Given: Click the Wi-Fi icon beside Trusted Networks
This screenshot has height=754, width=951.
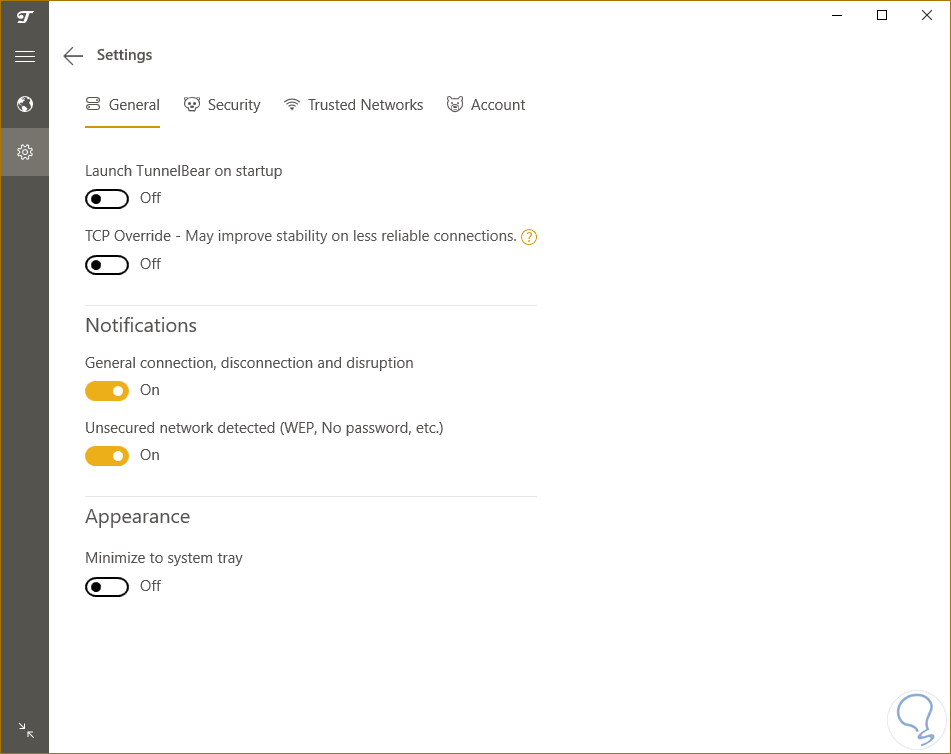Looking at the screenshot, I should point(292,105).
